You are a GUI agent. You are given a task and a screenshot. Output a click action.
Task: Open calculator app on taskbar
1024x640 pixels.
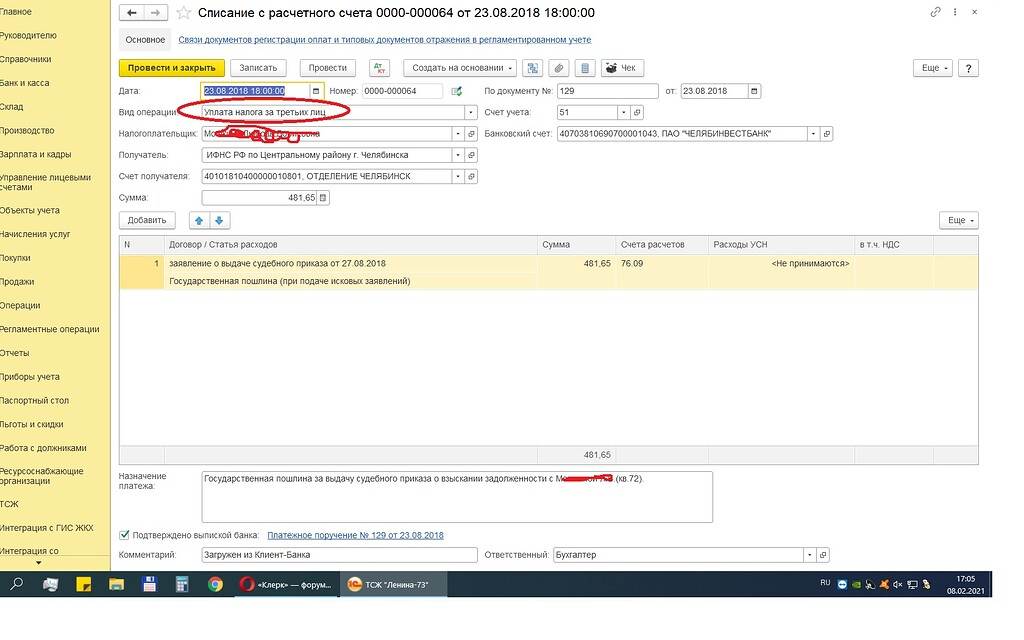[182, 584]
